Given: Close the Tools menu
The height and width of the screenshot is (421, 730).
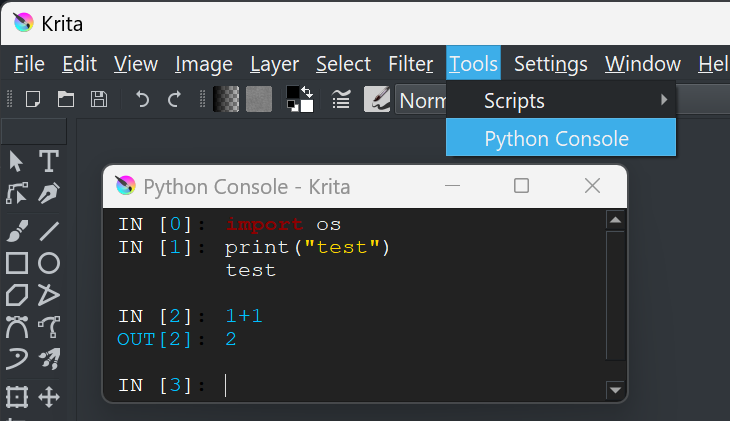Looking at the screenshot, I should [x=473, y=63].
